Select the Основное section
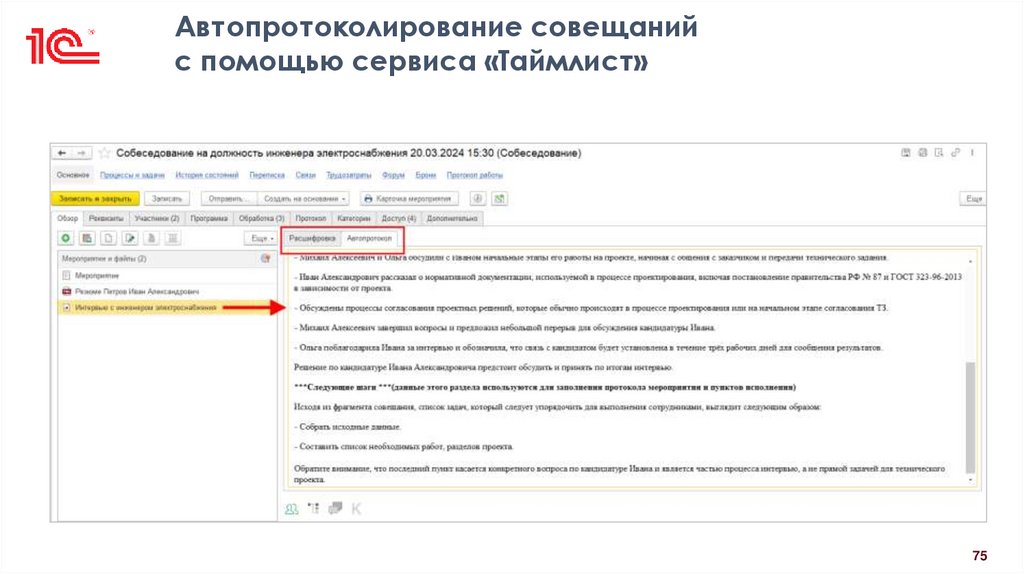The height and width of the screenshot is (574, 1024). (72, 175)
